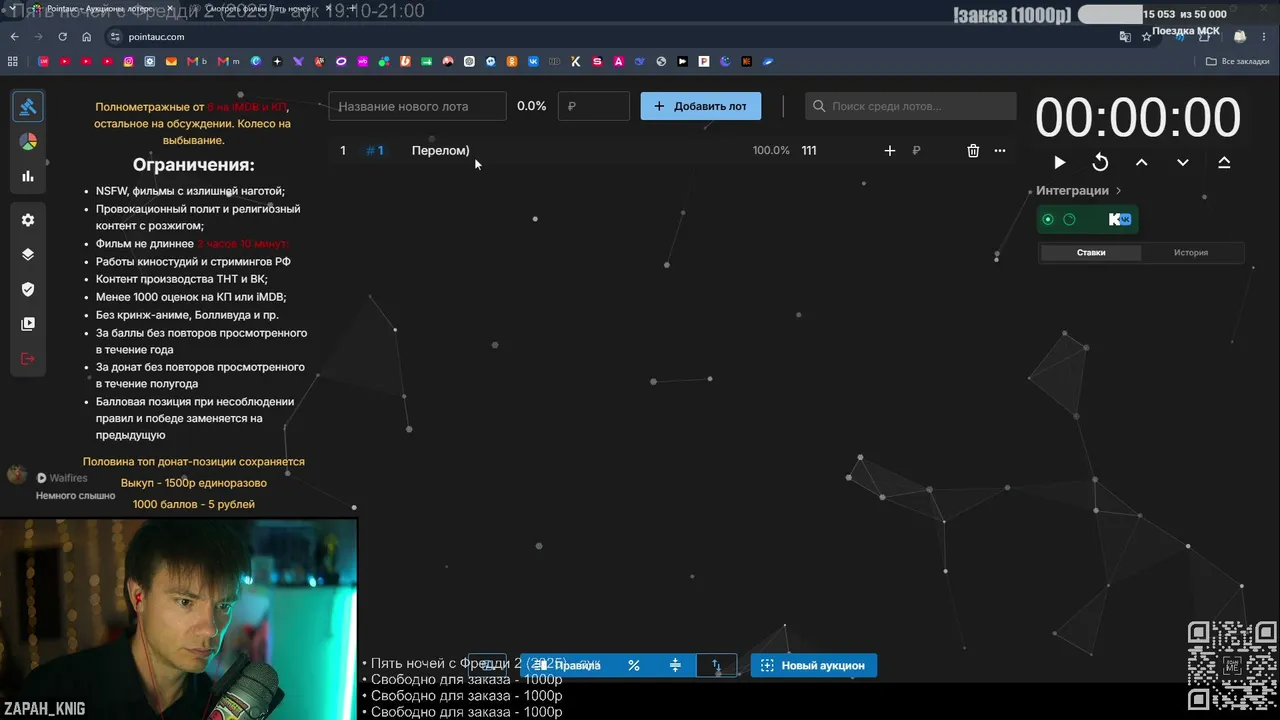Click the double up arrow timer button
The width and height of the screenshot is (1280, 720).
1224,163
